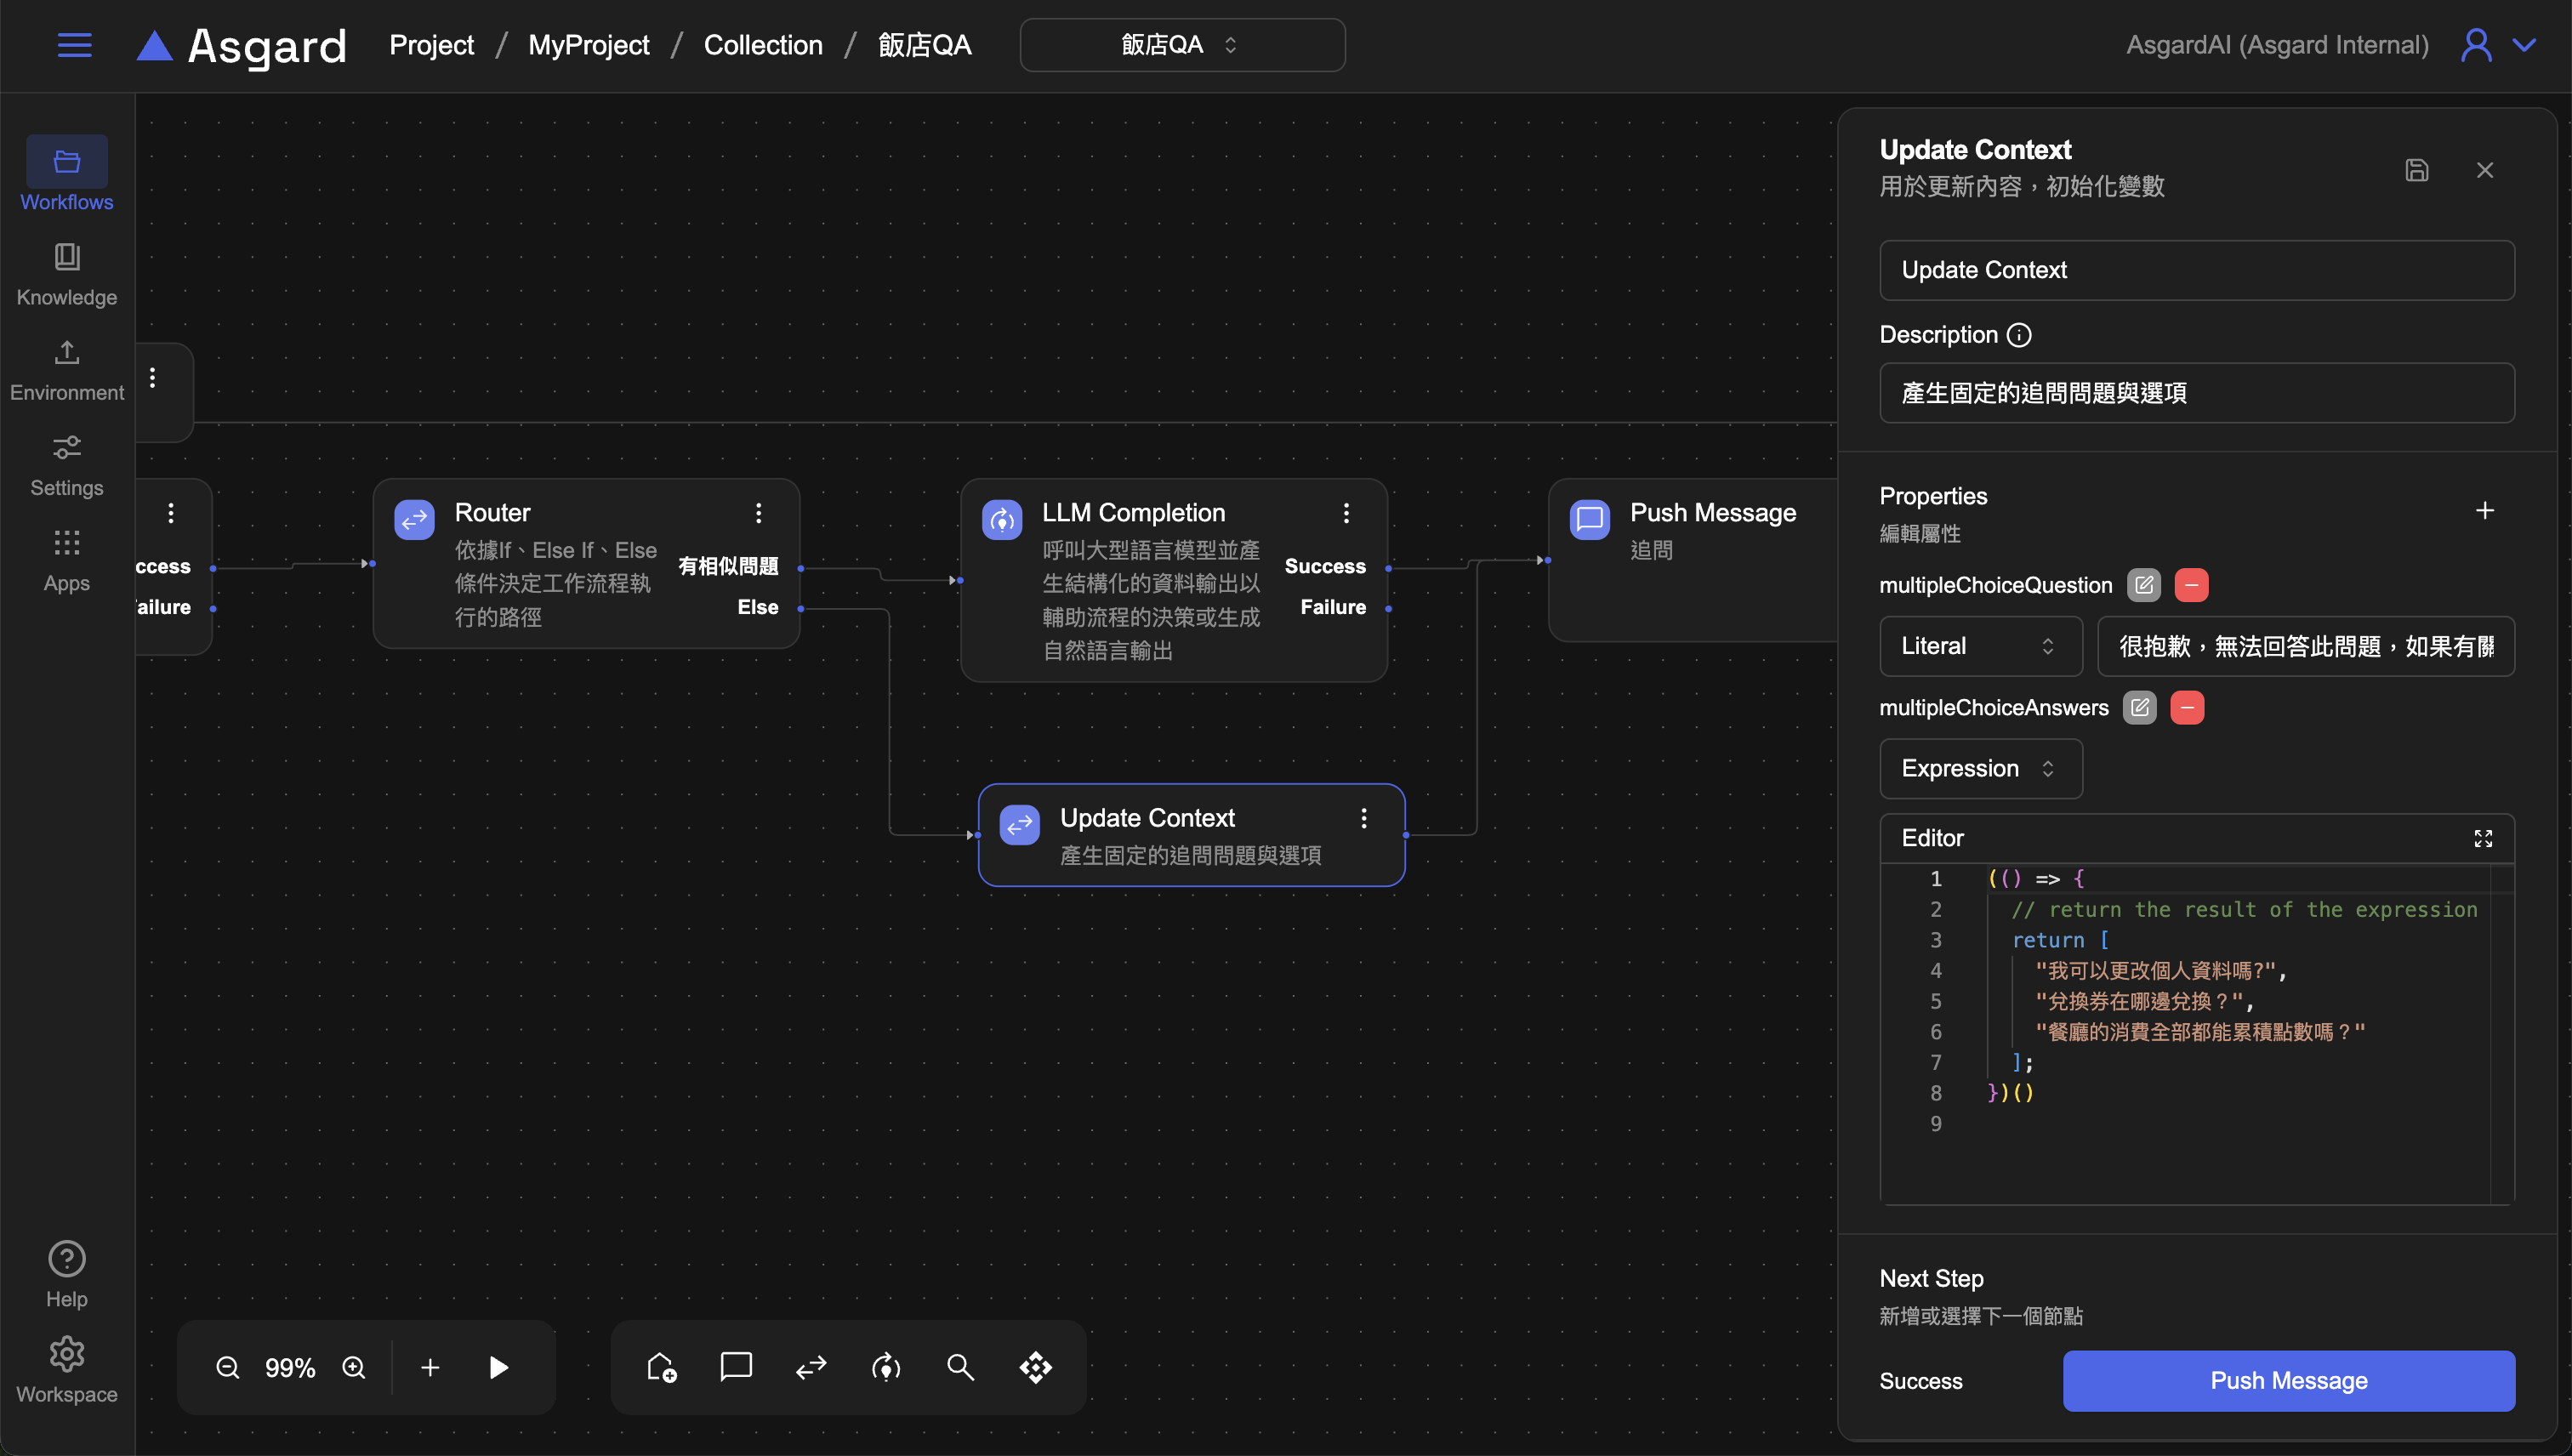Remove the multipleChoiceQuestion property
2572x1456 pixels.
2191,585
